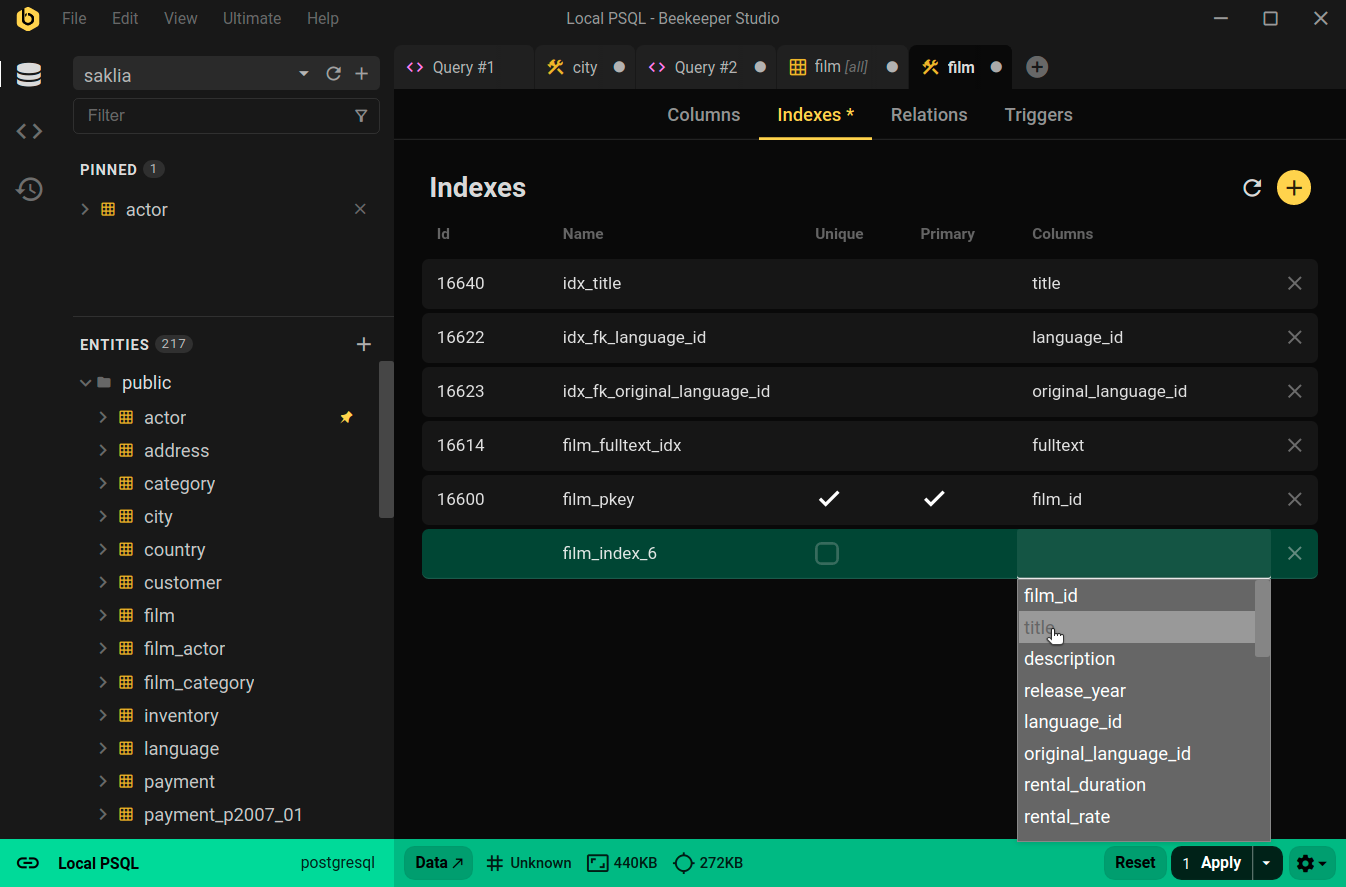Toggle Unique checkbox for film_index_6

pos(827,554)
